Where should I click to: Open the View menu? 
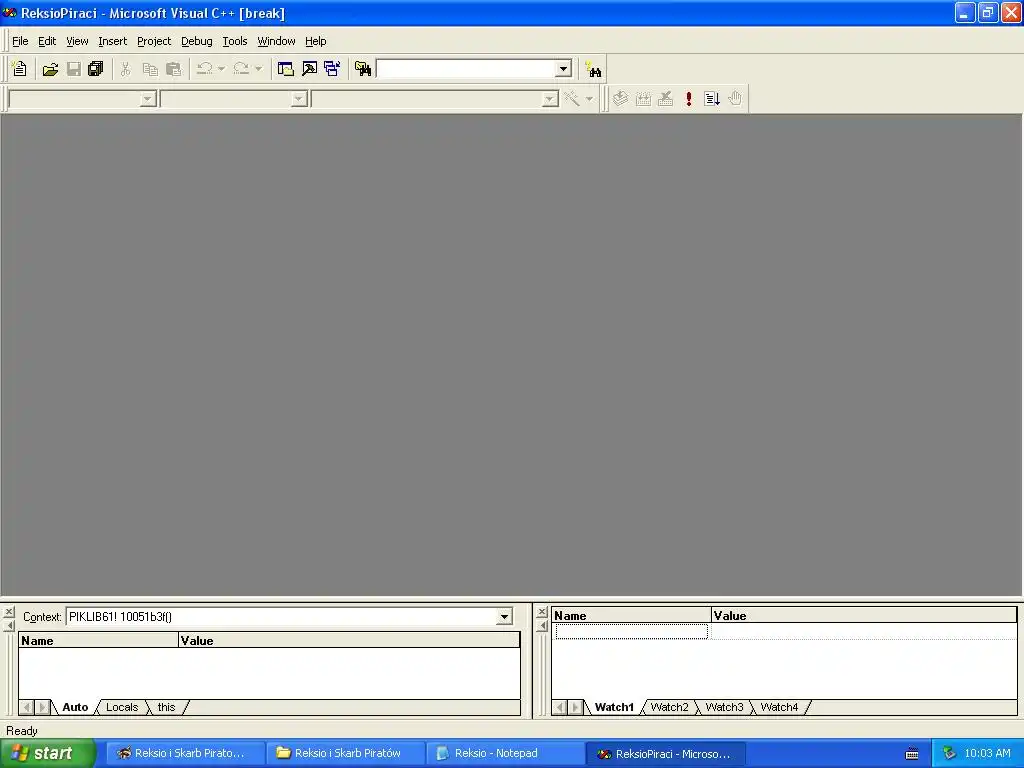tap(77, 41)
